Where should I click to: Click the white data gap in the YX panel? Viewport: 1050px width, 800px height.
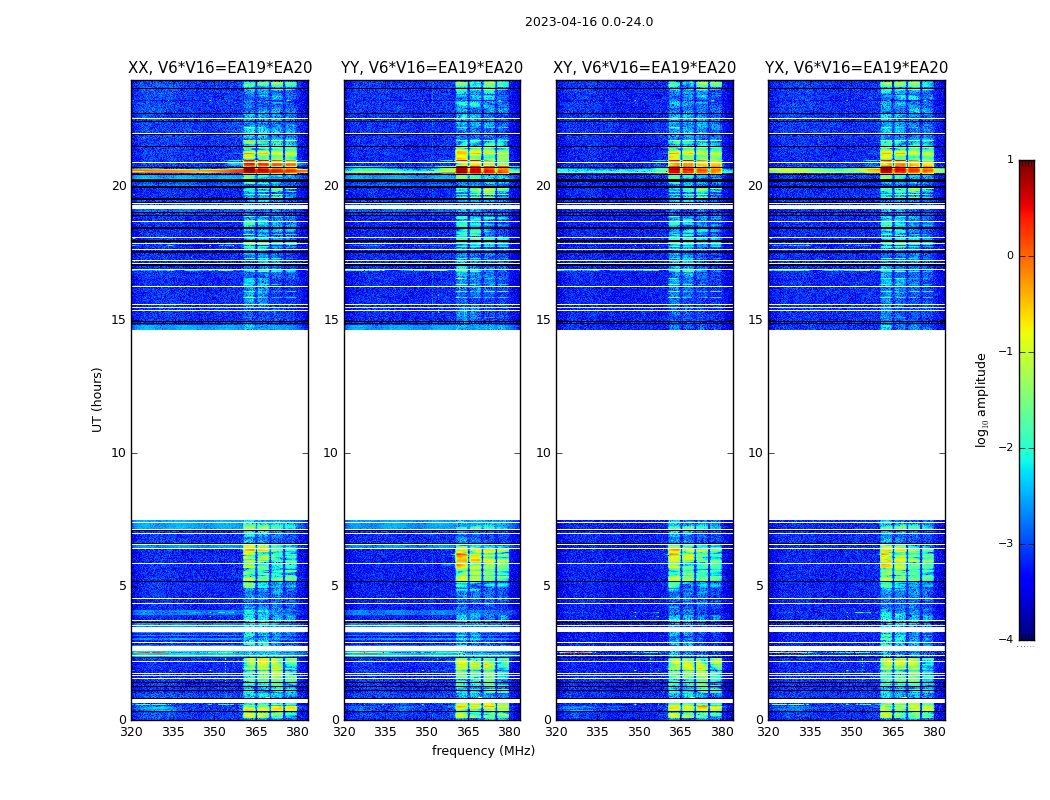tap(856, 425)
